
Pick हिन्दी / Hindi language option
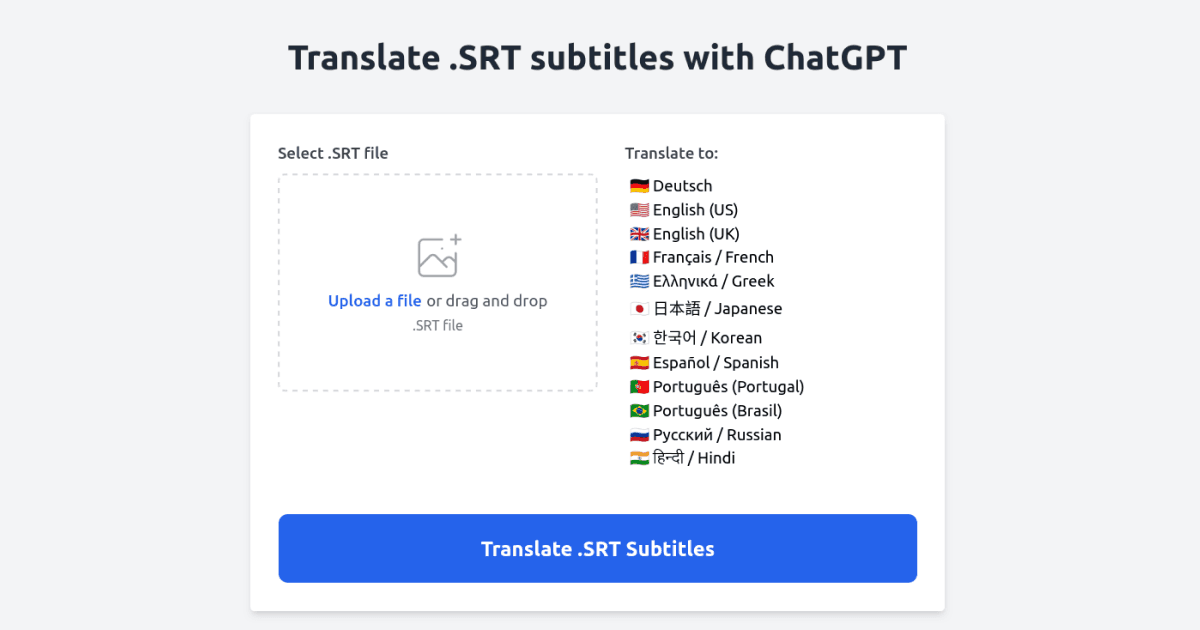pos(683,458)
